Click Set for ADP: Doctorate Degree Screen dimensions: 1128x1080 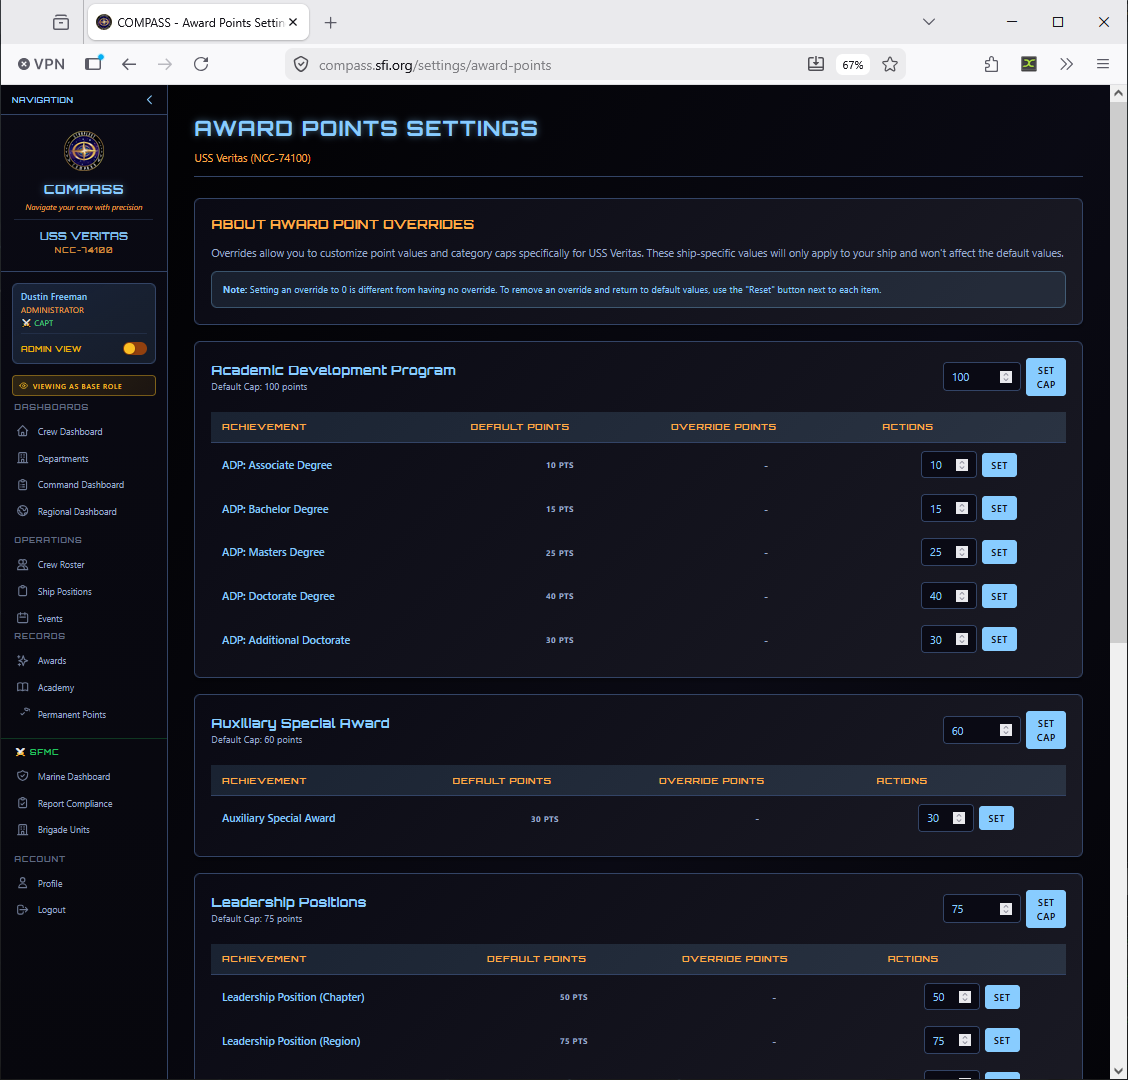click(999, 596)
